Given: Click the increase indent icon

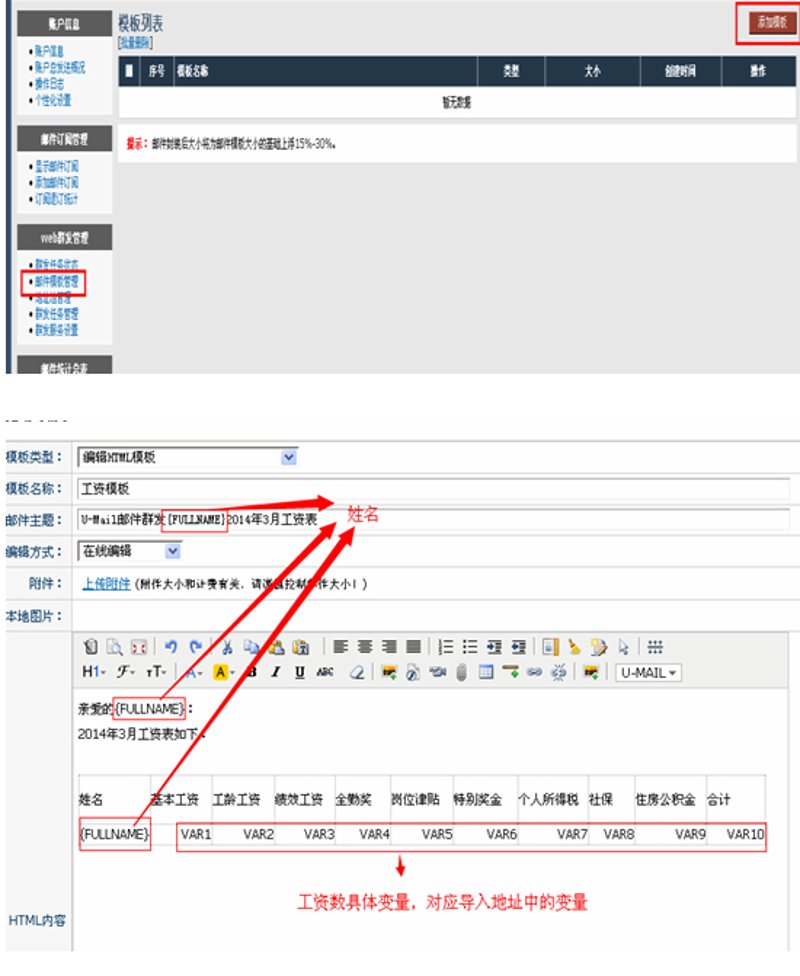Looking at the screenshot, I should 494,647.
